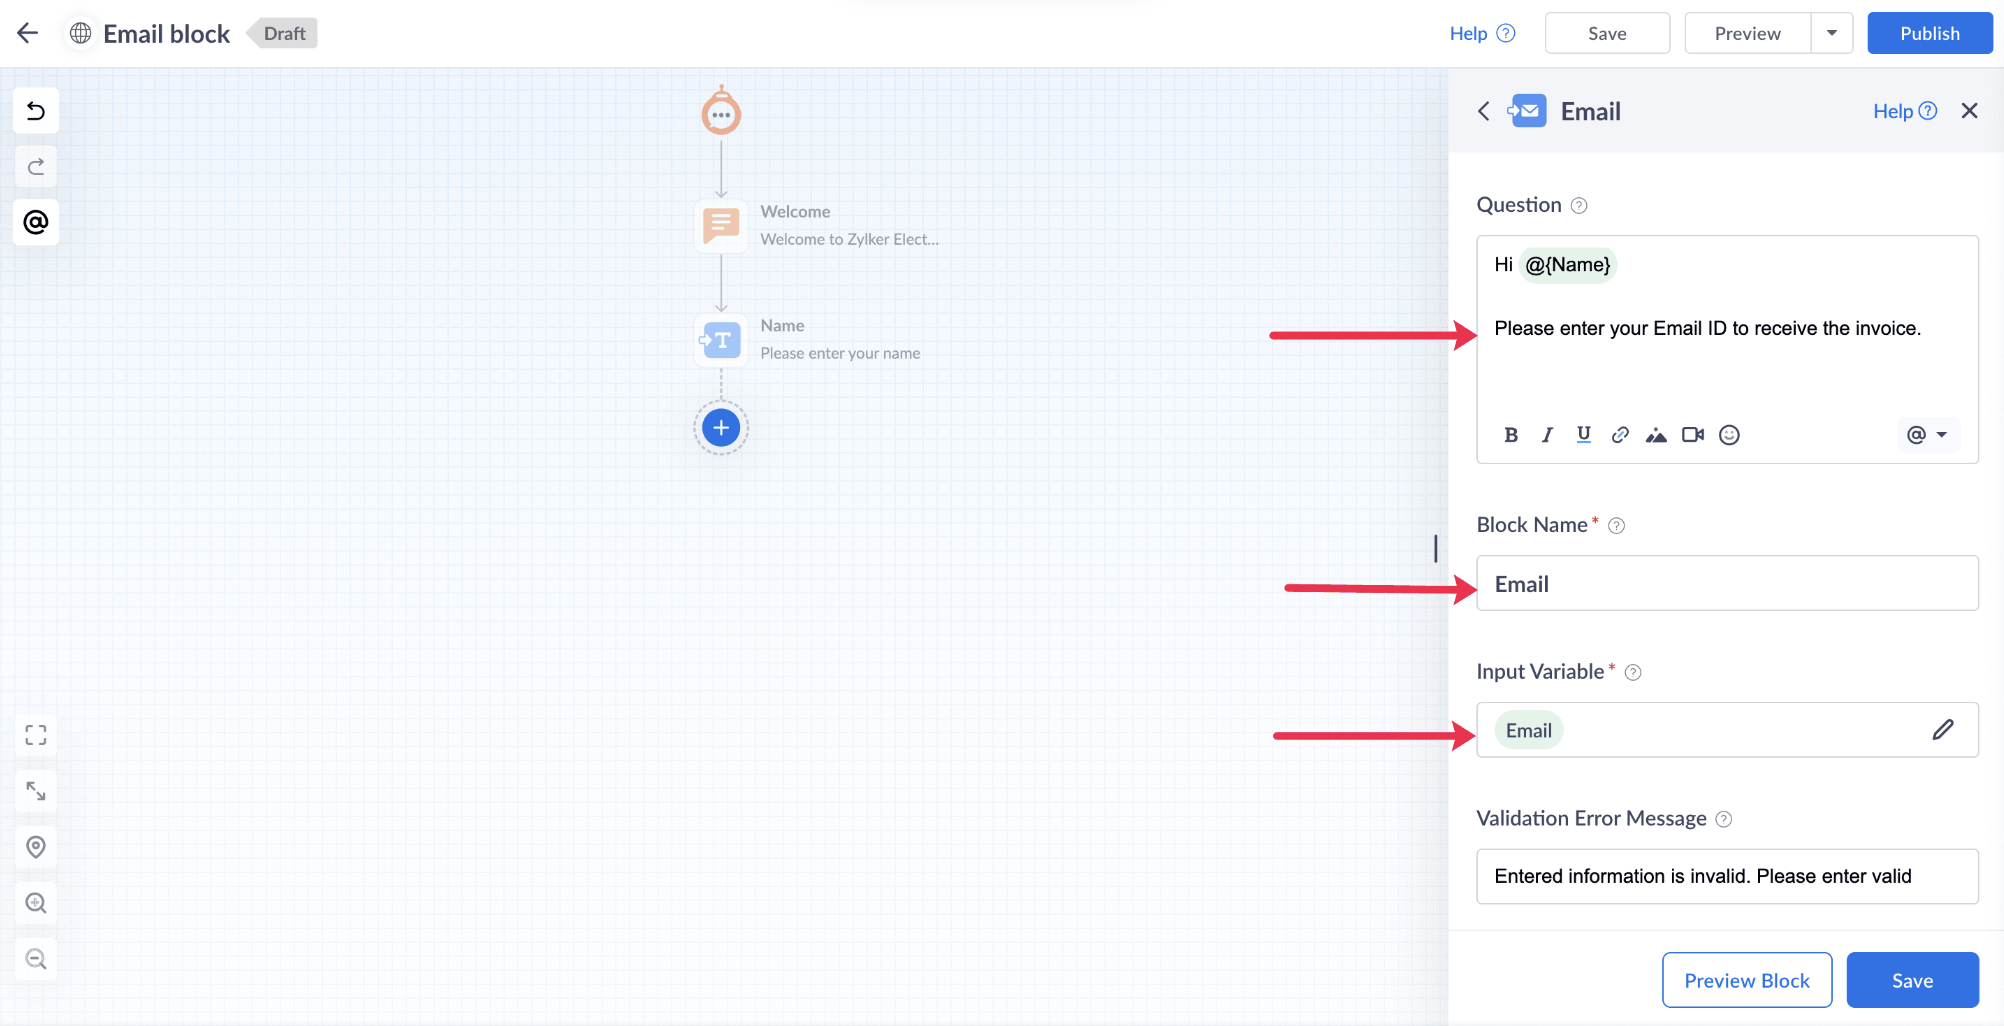Click the Validation Error Message field

pyautogui.click(x=1727, y=876)
